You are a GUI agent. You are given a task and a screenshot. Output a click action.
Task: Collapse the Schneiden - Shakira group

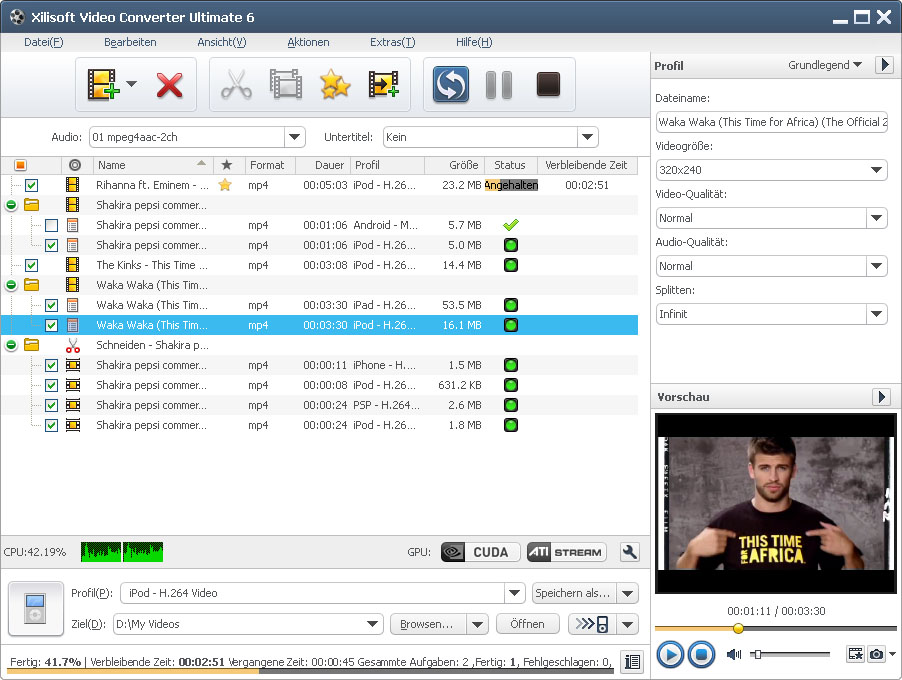[11, 345]
